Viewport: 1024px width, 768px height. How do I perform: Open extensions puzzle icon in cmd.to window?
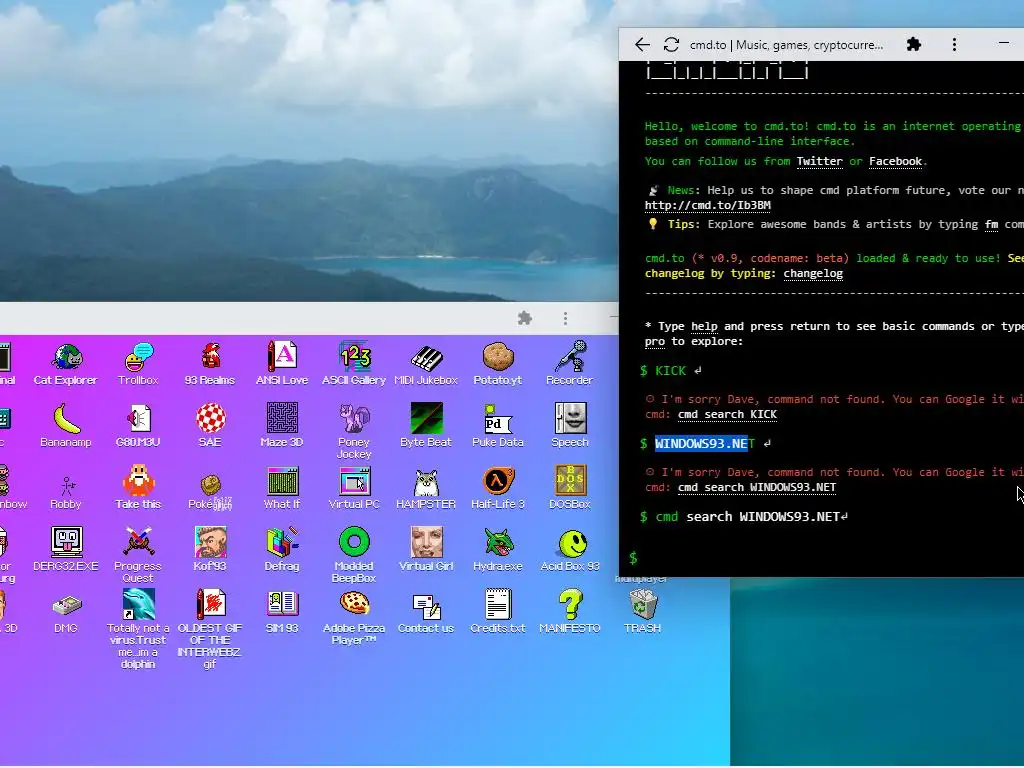pos(914,44)
